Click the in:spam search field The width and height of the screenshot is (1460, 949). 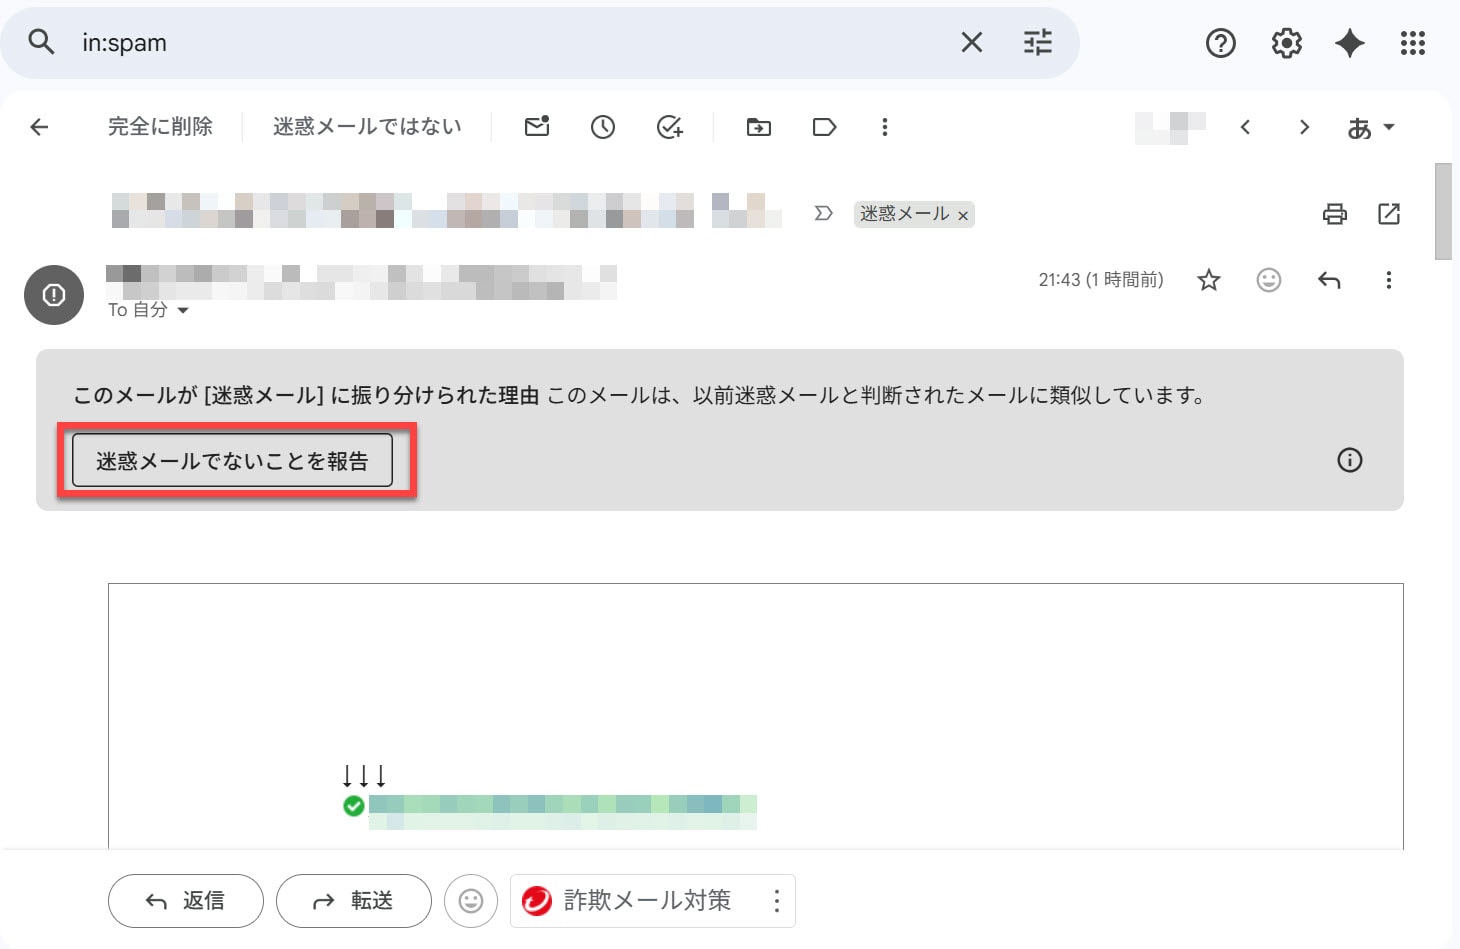coord(500,43)
